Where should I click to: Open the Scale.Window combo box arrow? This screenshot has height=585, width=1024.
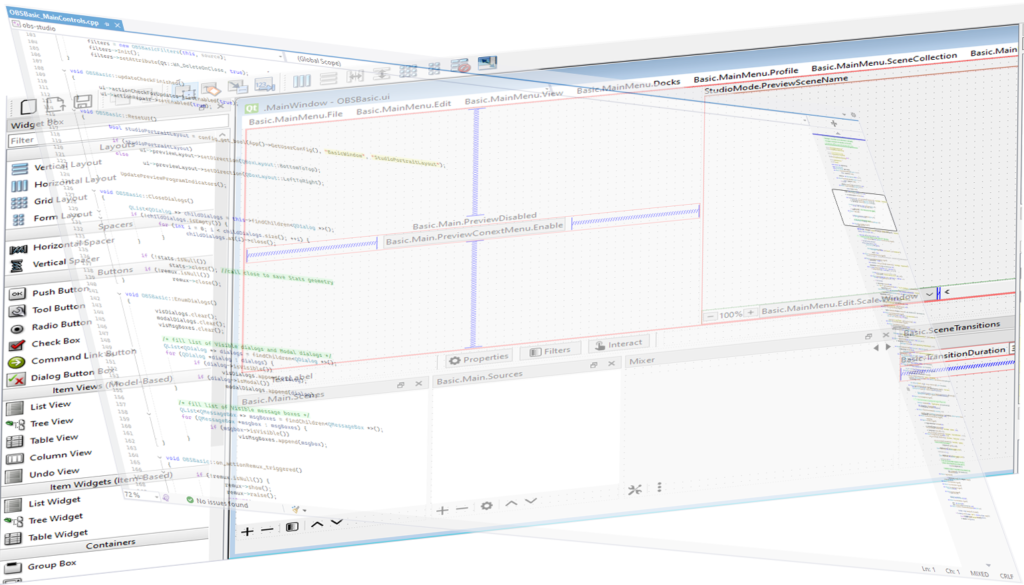929,294
